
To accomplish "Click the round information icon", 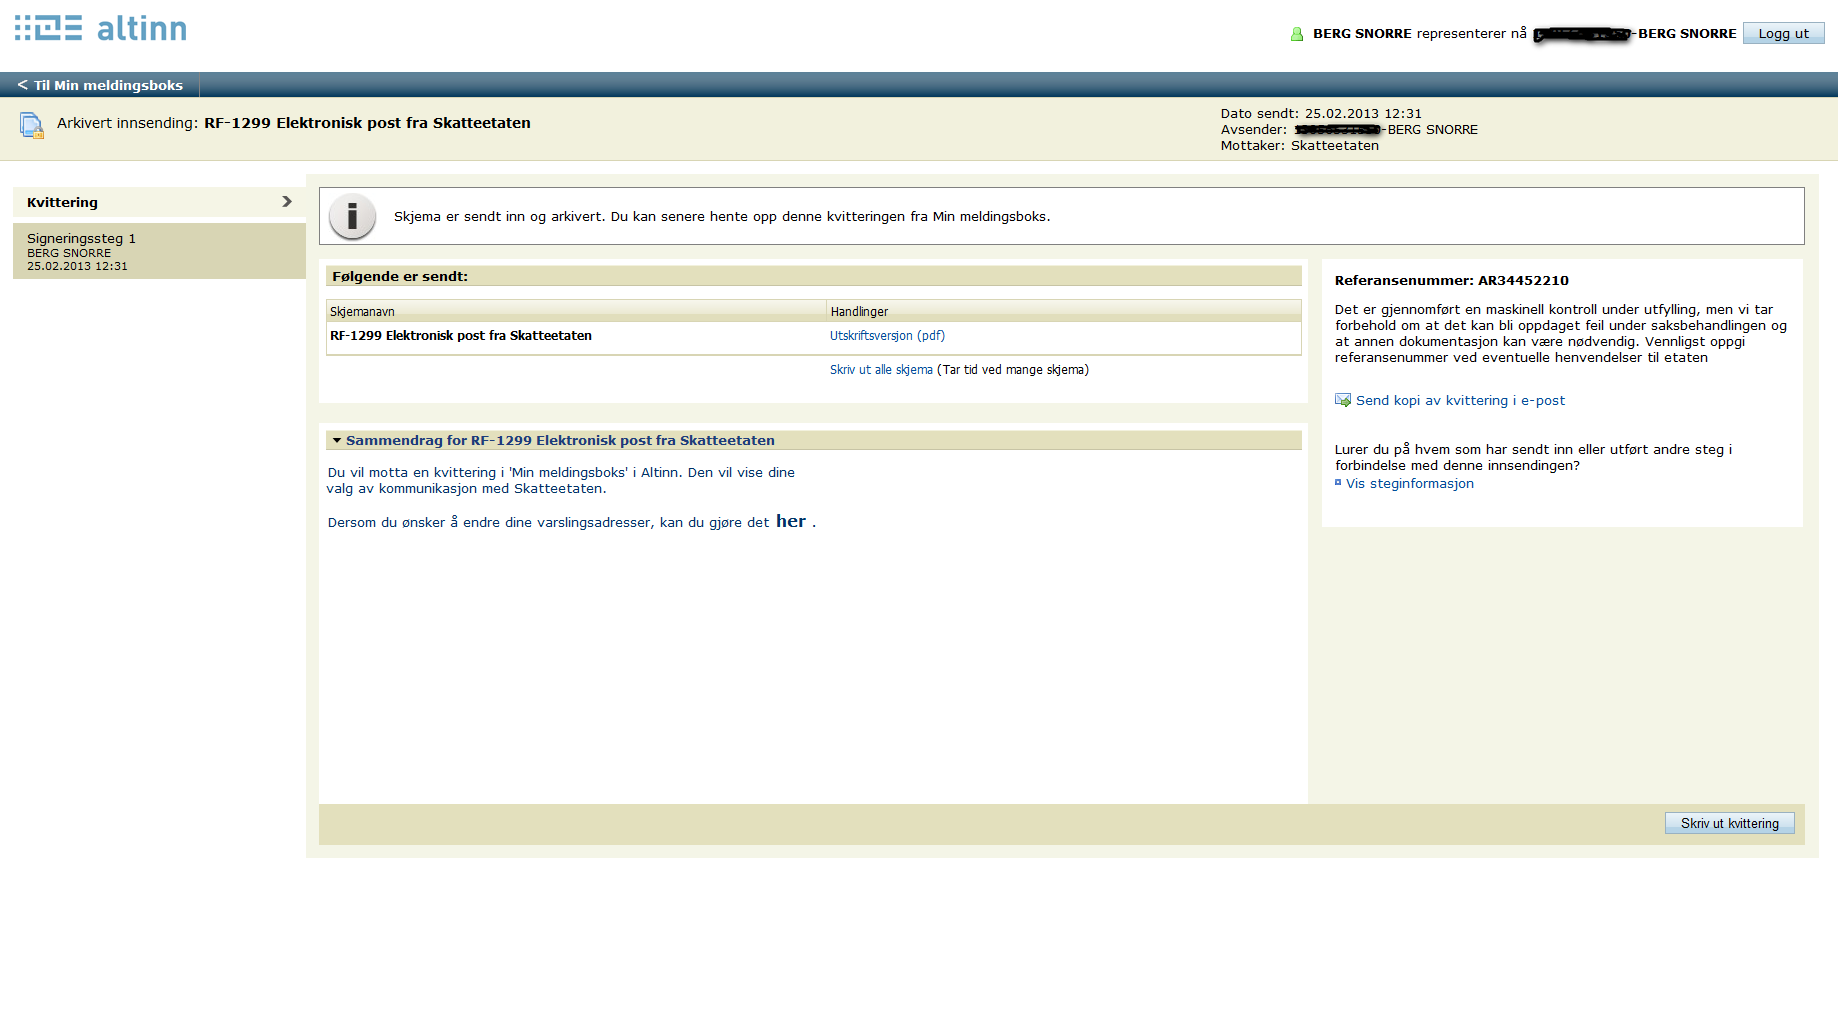I will point(352,216).
